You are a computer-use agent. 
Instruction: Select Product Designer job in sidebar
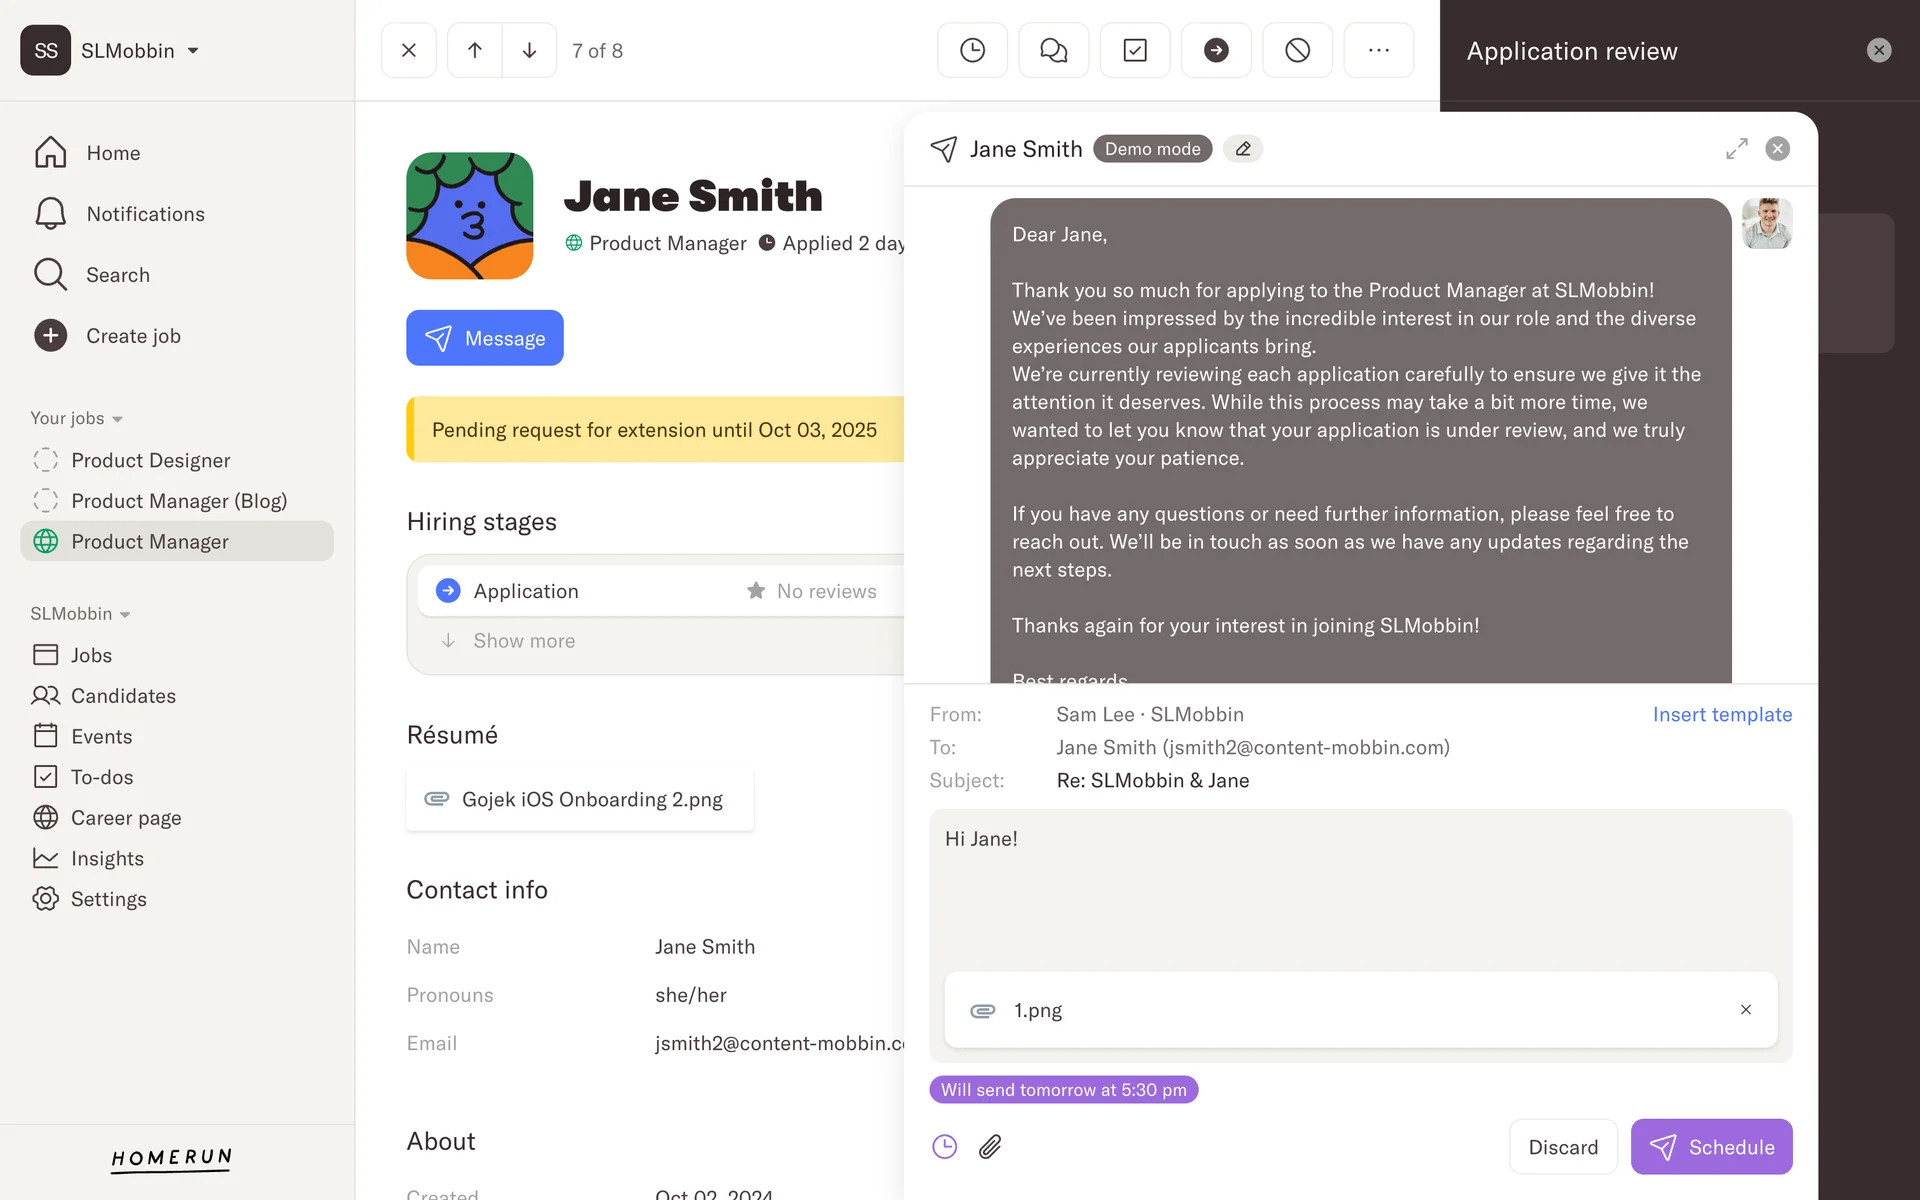pyautogui.click(x=150, y=460)
